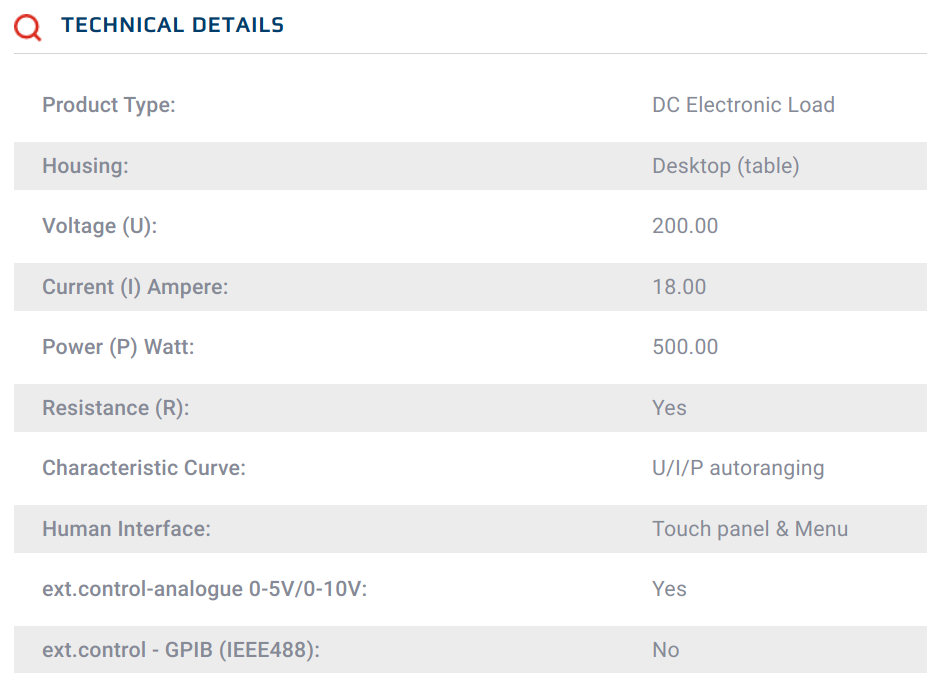Select the ext.control-analogue 0-5V/0-10V label
The image size is (927, 673).
pos(204,589)
